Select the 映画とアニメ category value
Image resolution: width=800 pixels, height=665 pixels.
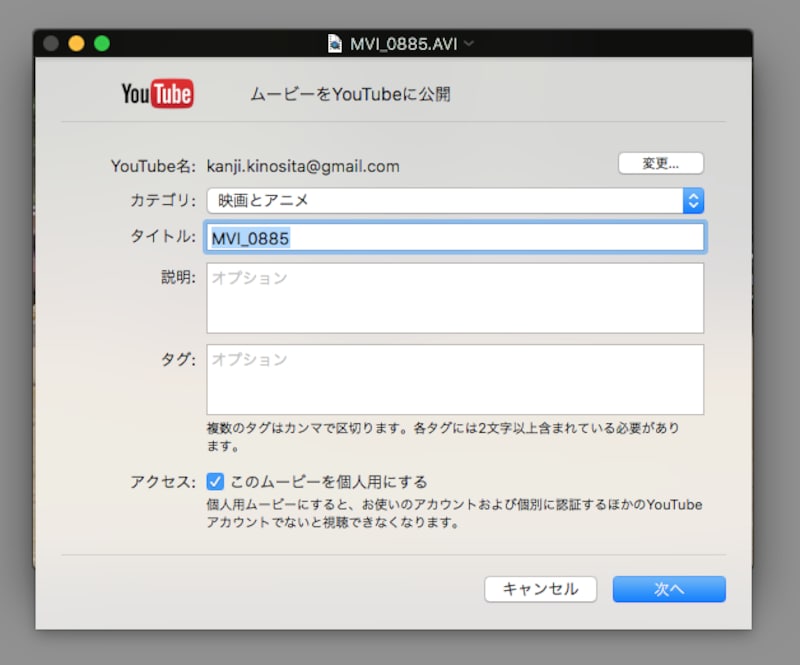point(263,200)
